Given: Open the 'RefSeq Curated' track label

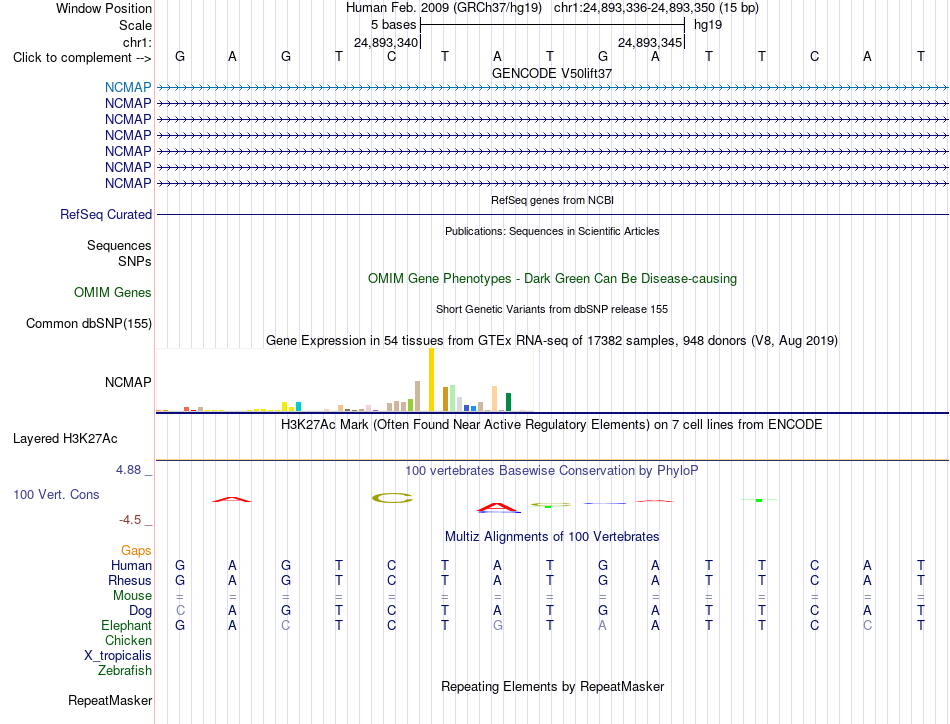Looking at the screenshot, I should pyautogui.click(x=106, y=214).
